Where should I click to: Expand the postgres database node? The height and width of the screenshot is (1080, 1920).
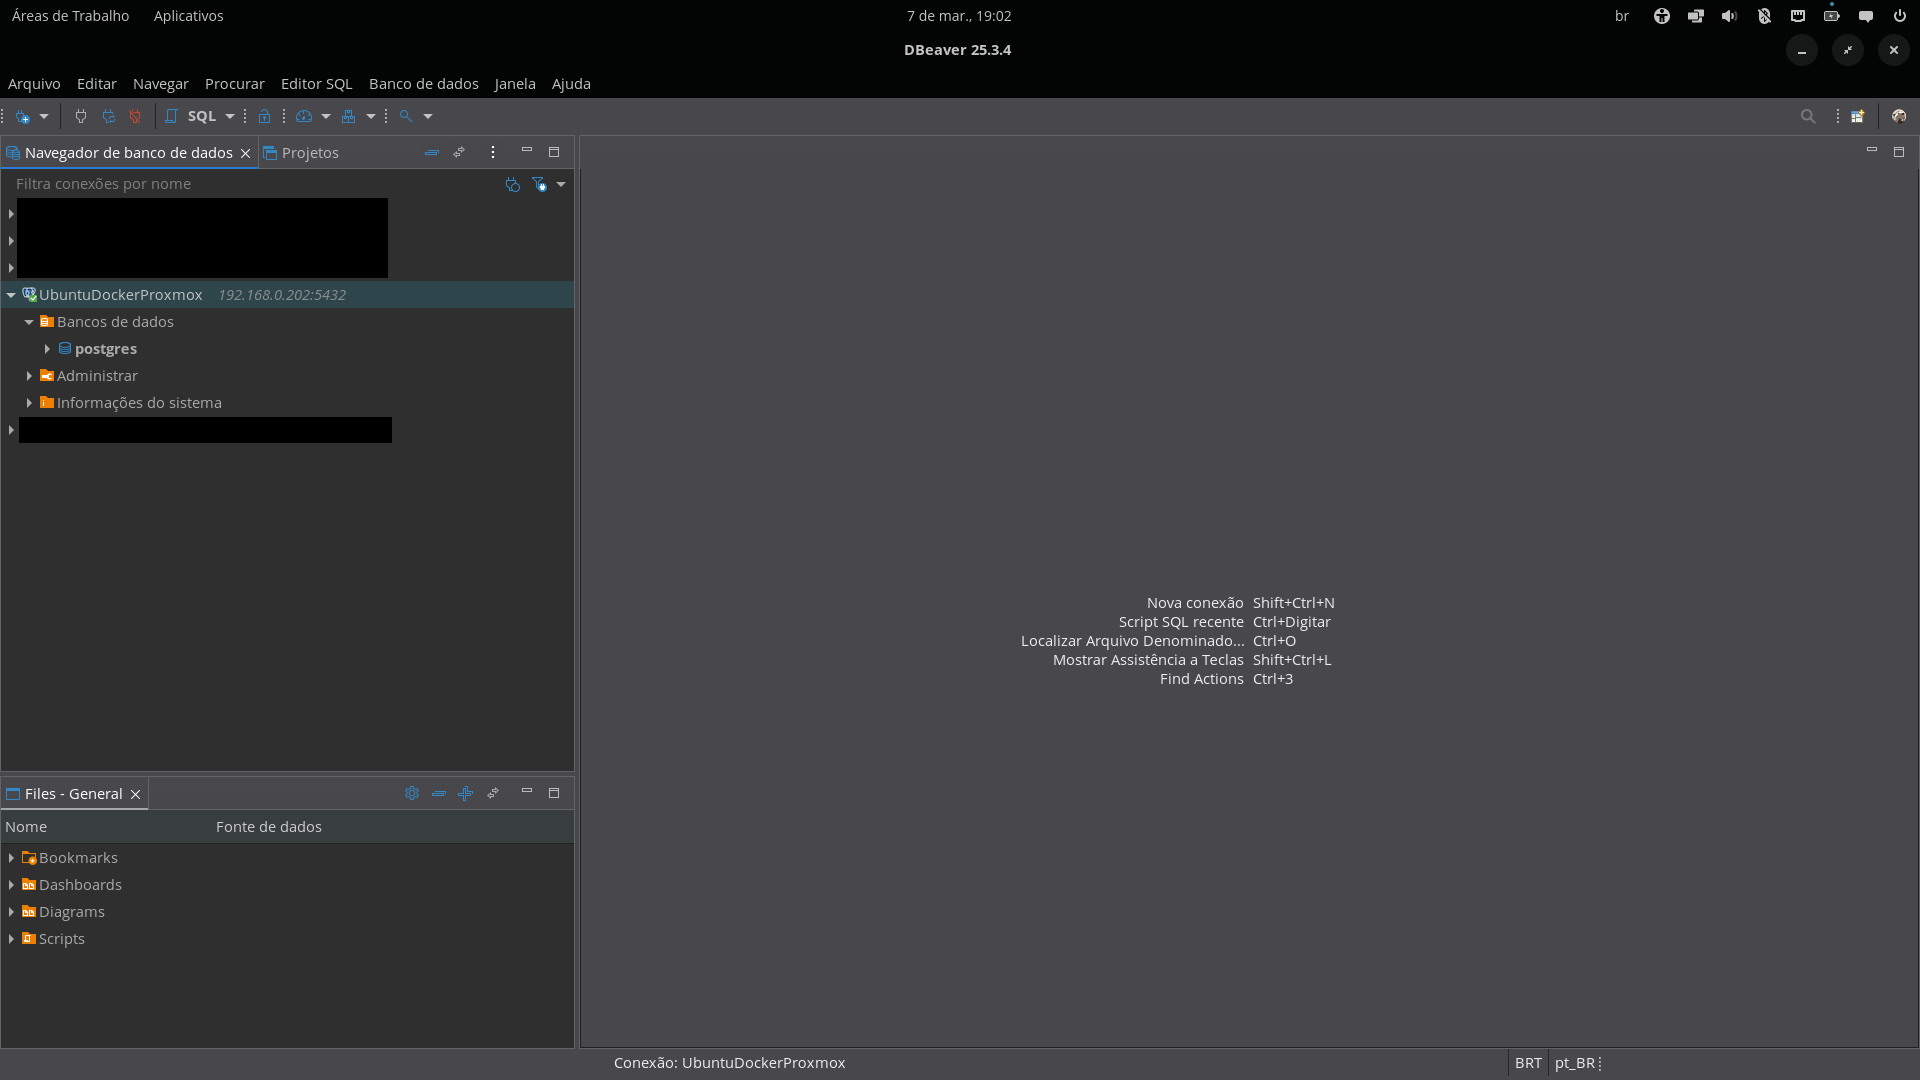47,349
